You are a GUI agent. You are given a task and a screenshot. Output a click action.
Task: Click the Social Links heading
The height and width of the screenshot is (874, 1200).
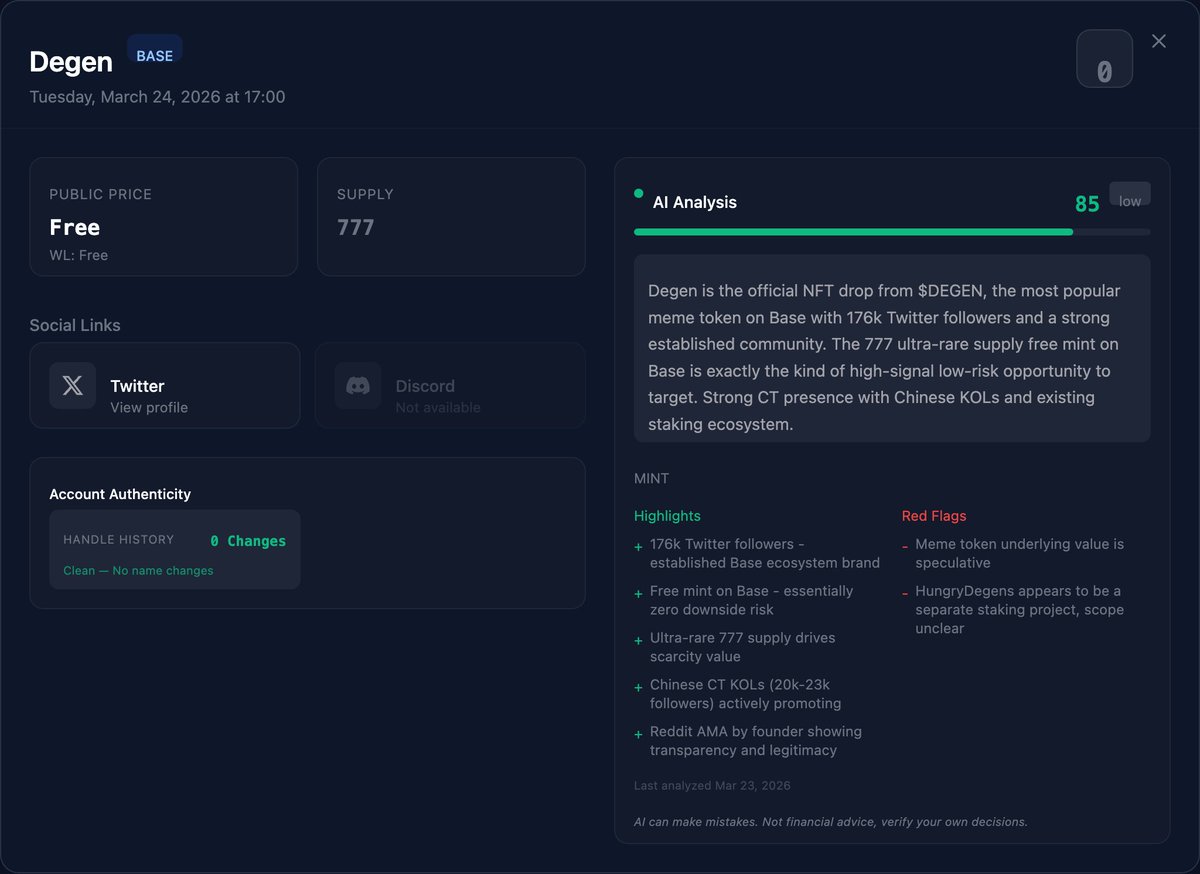[x=75, y=325]
